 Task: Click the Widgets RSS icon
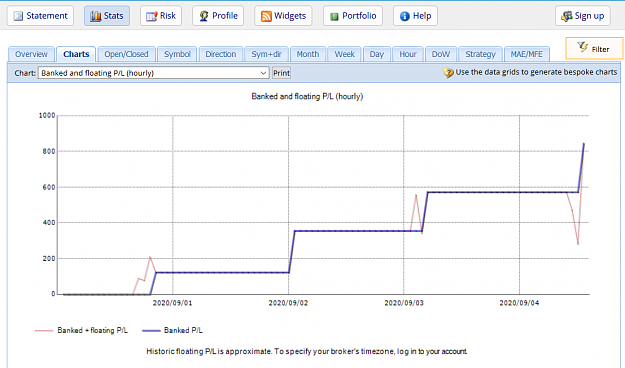click(x=266, y=16)
